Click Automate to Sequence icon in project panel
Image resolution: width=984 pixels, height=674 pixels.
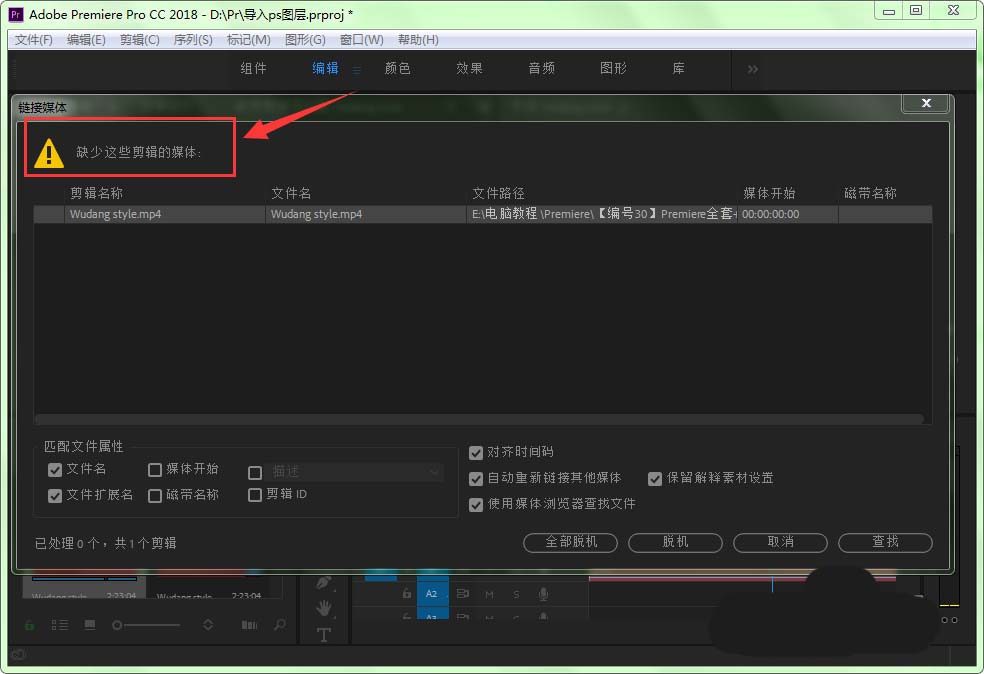click(249, 624)
